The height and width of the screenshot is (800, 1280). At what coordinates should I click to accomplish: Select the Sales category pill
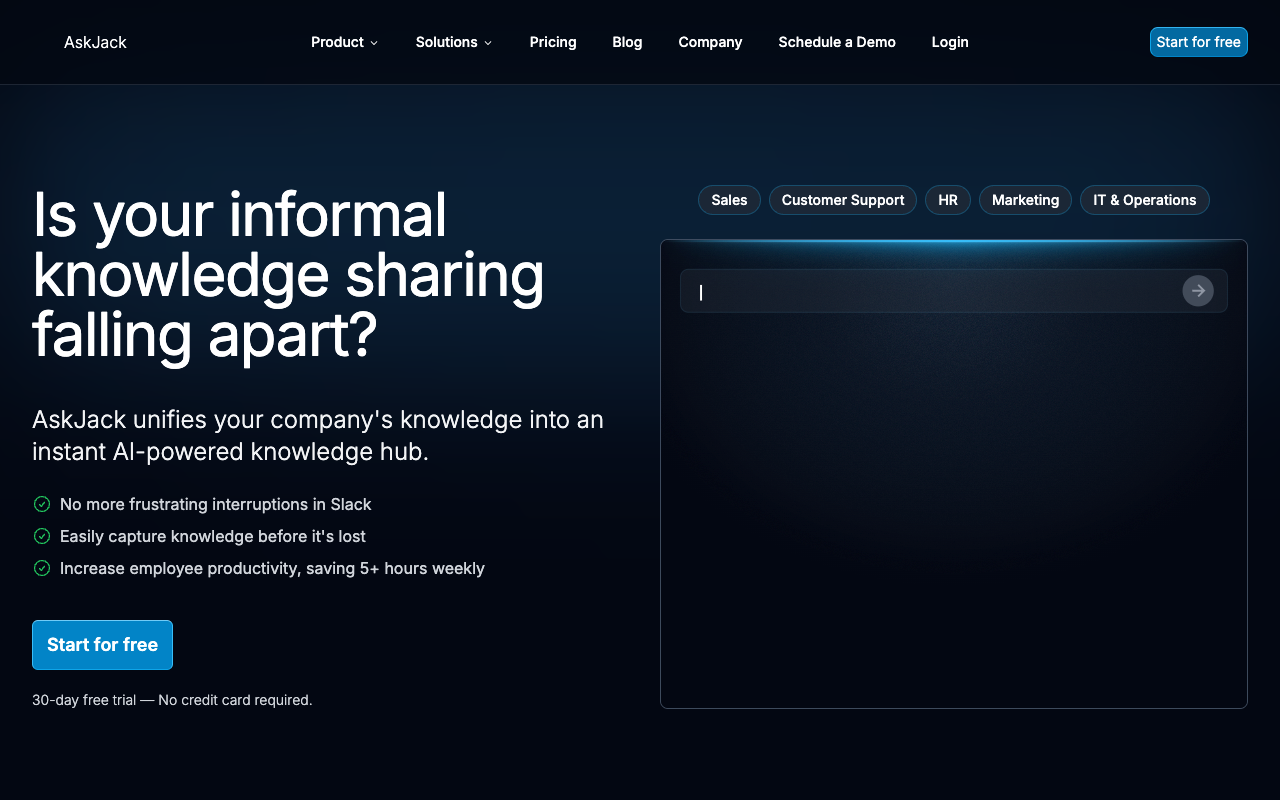click(x=729, y=200)
